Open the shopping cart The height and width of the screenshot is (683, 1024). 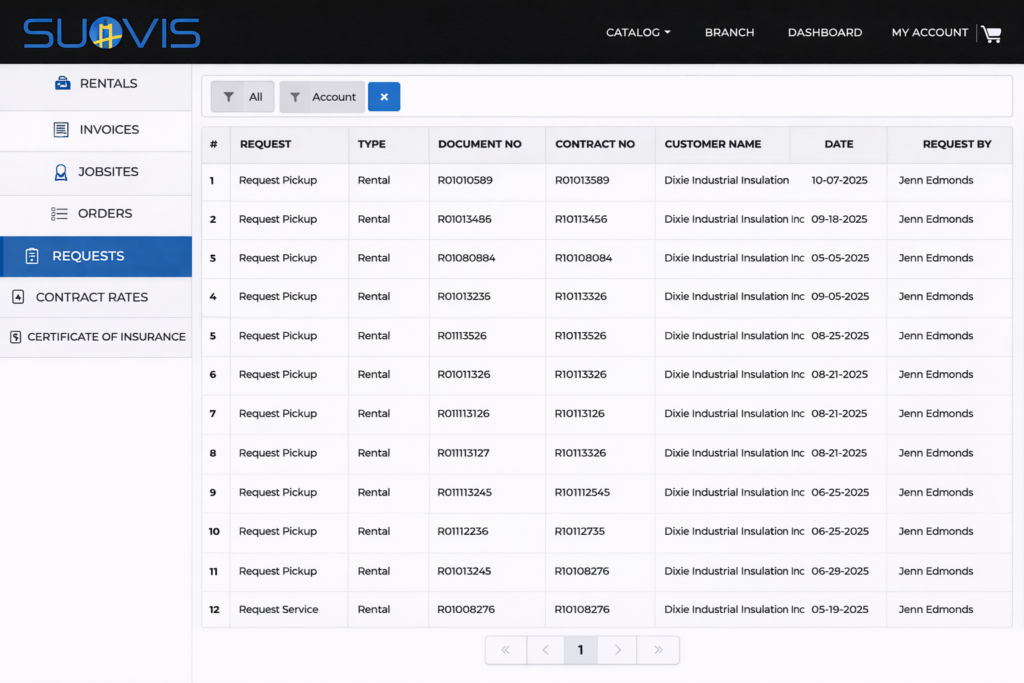click(x=991, y=33)
